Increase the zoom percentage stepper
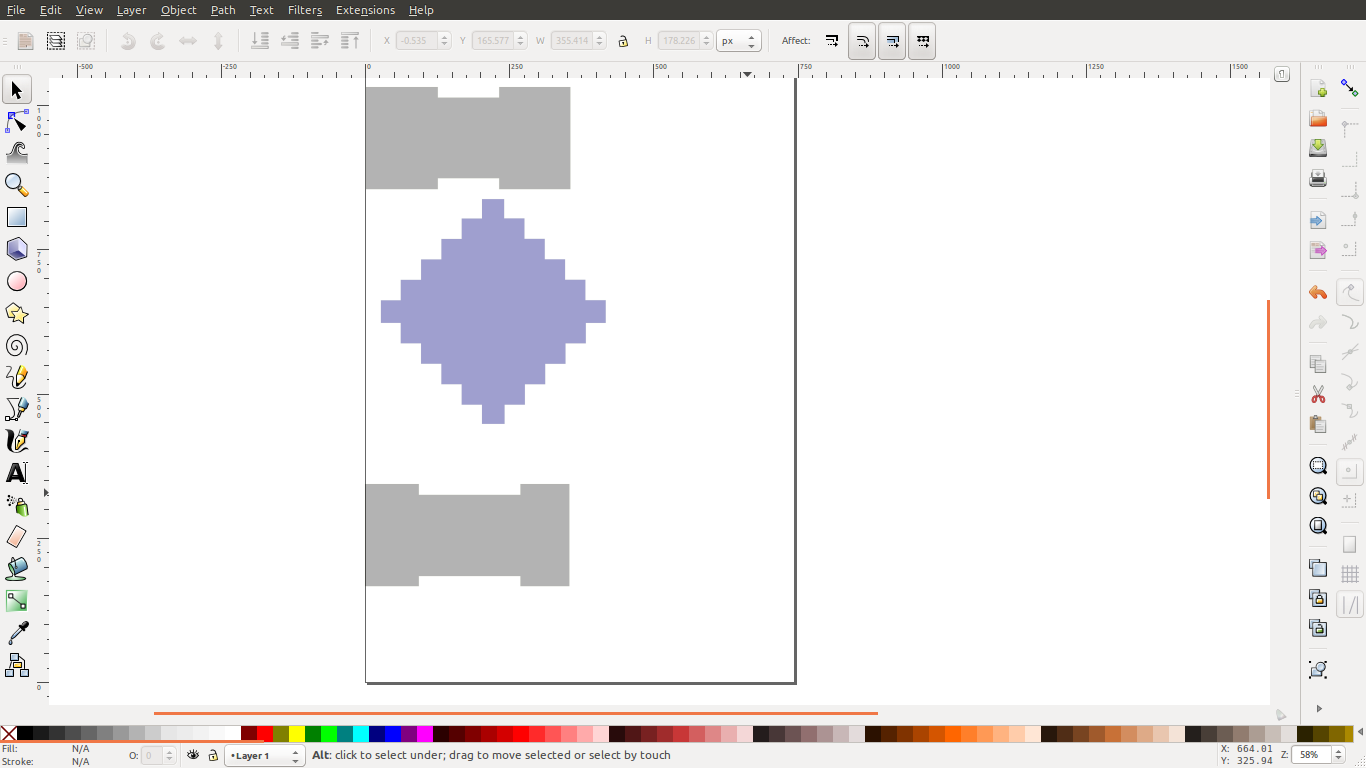1366x768 pixels. pos(1339,751)
